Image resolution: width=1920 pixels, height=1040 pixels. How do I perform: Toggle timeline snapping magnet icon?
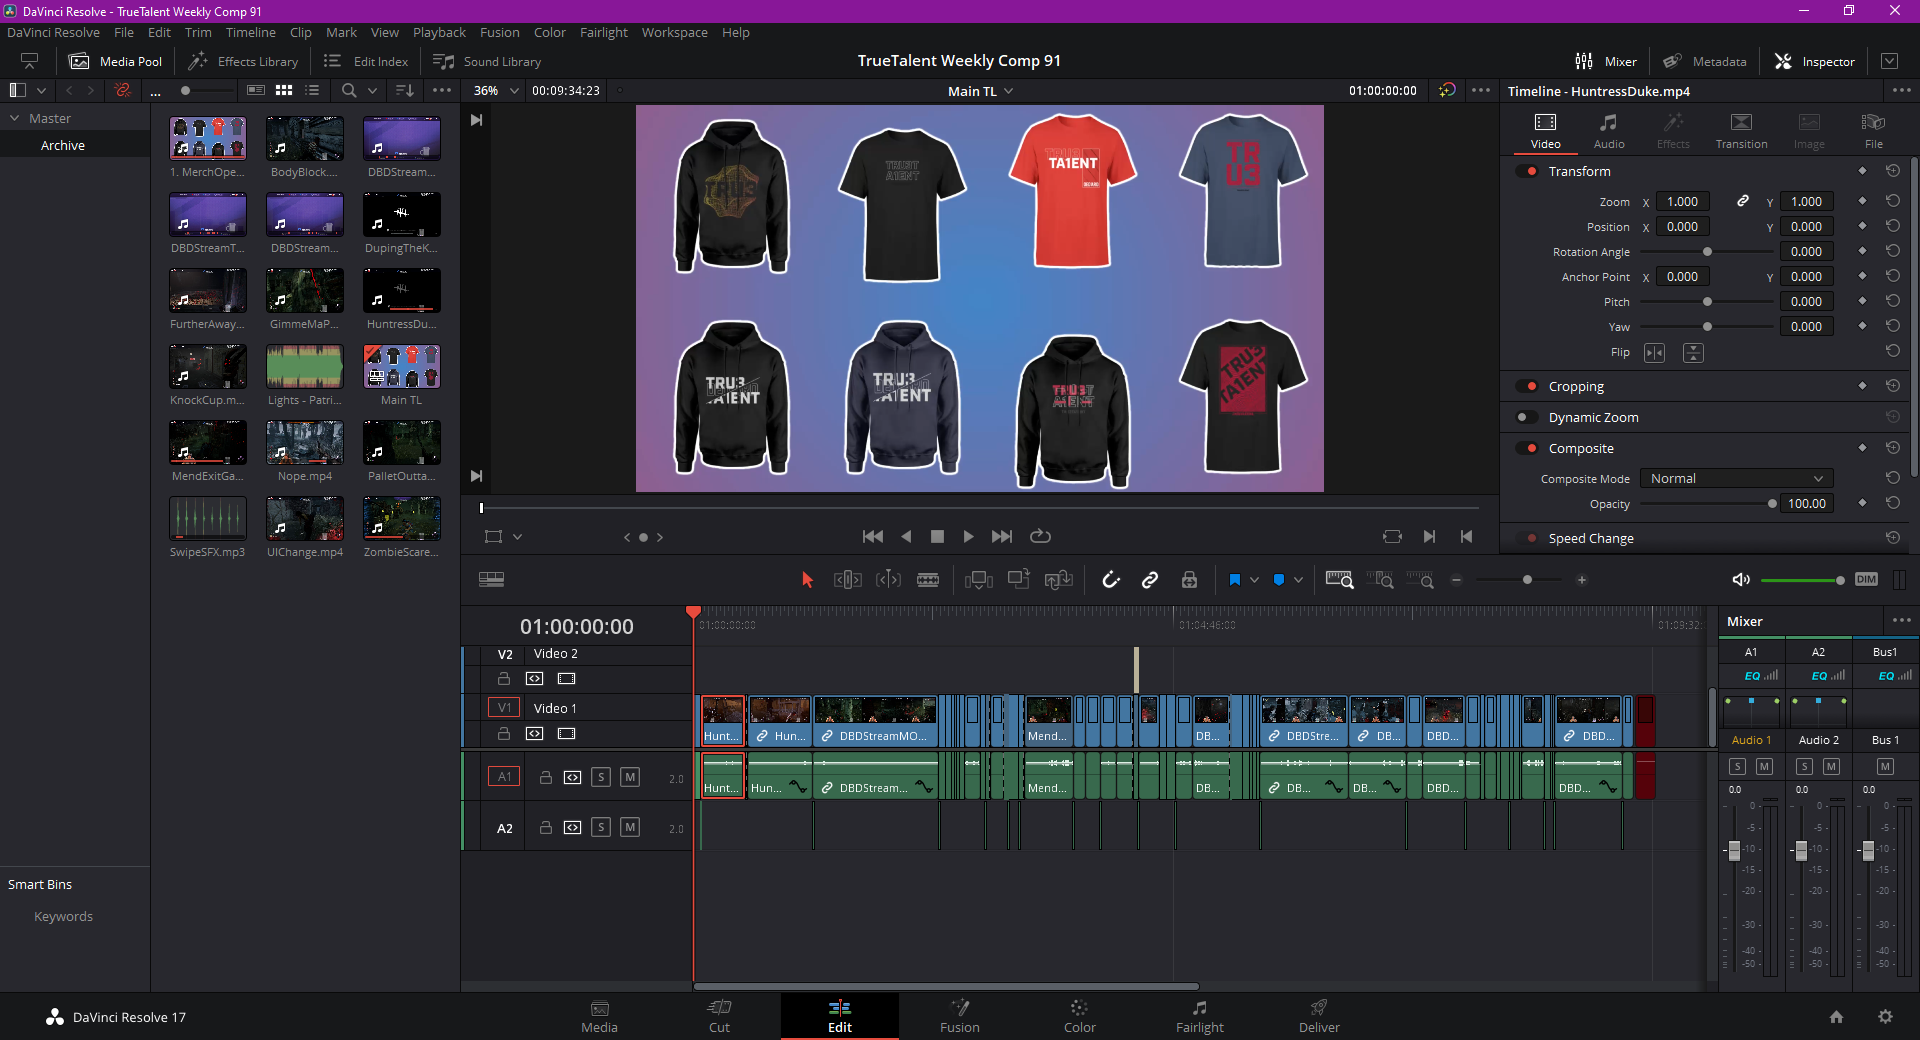coord(1110,580)
